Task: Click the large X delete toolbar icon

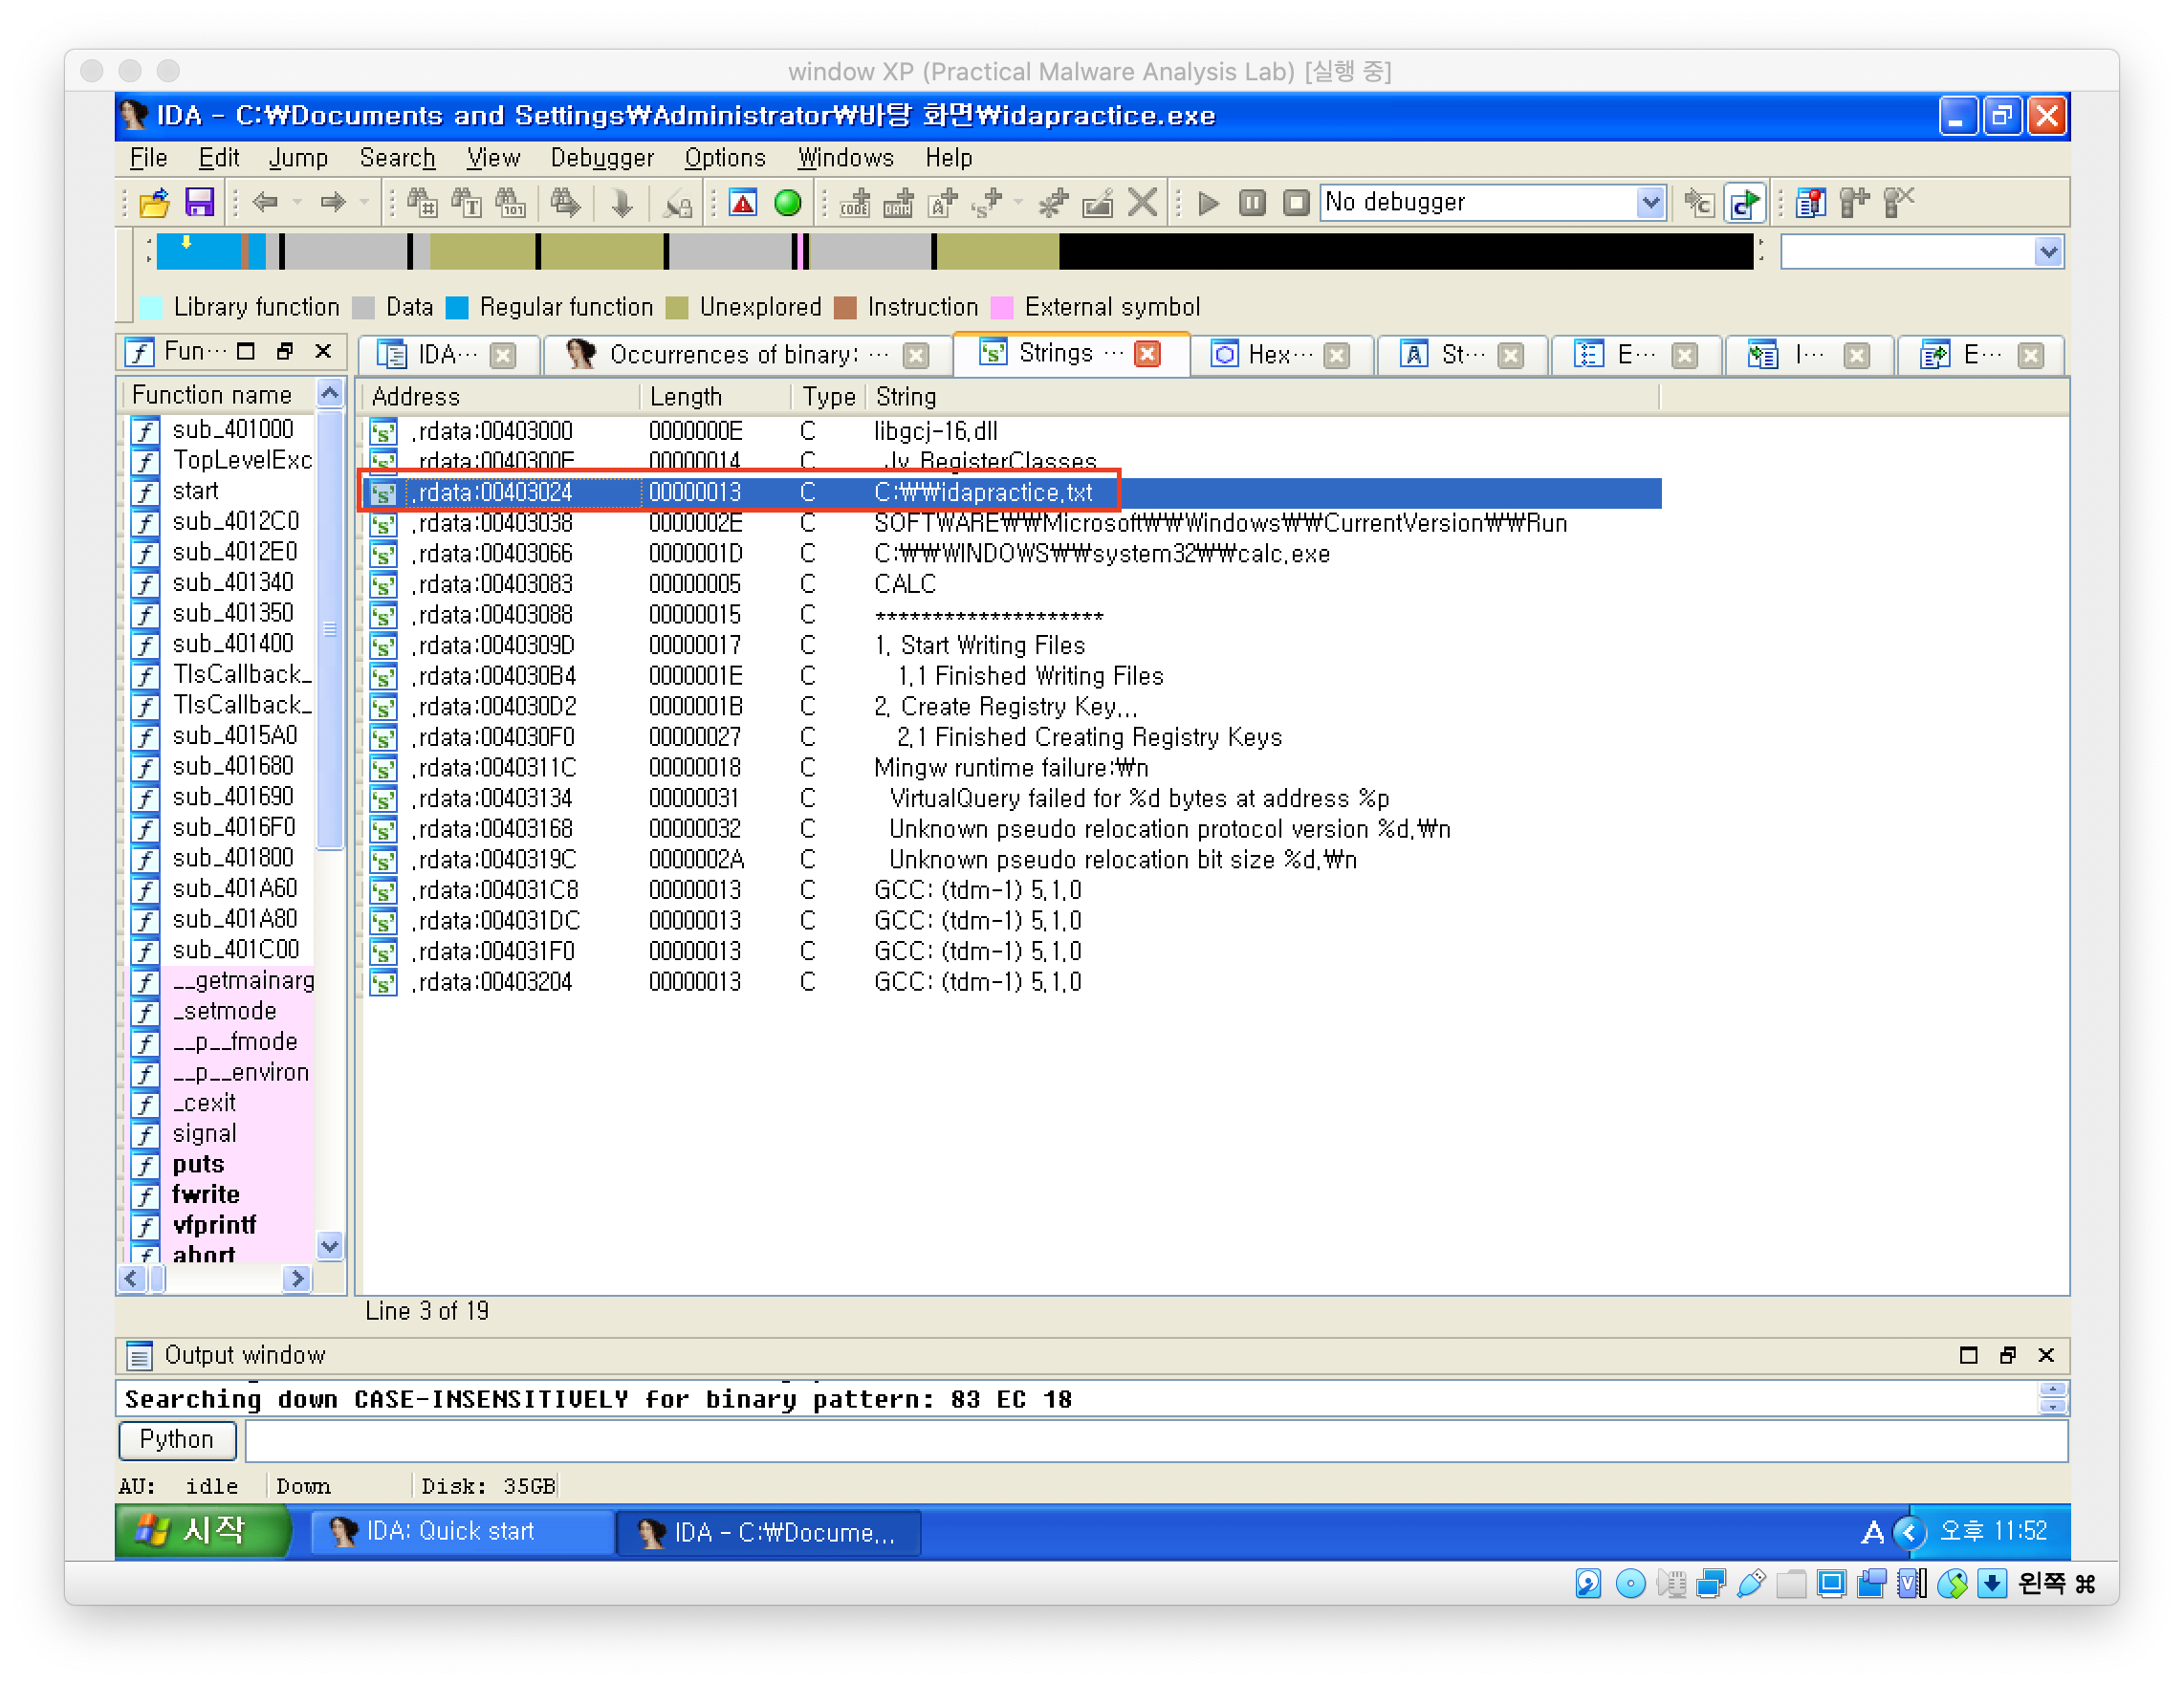Action: coord(1142,203)
